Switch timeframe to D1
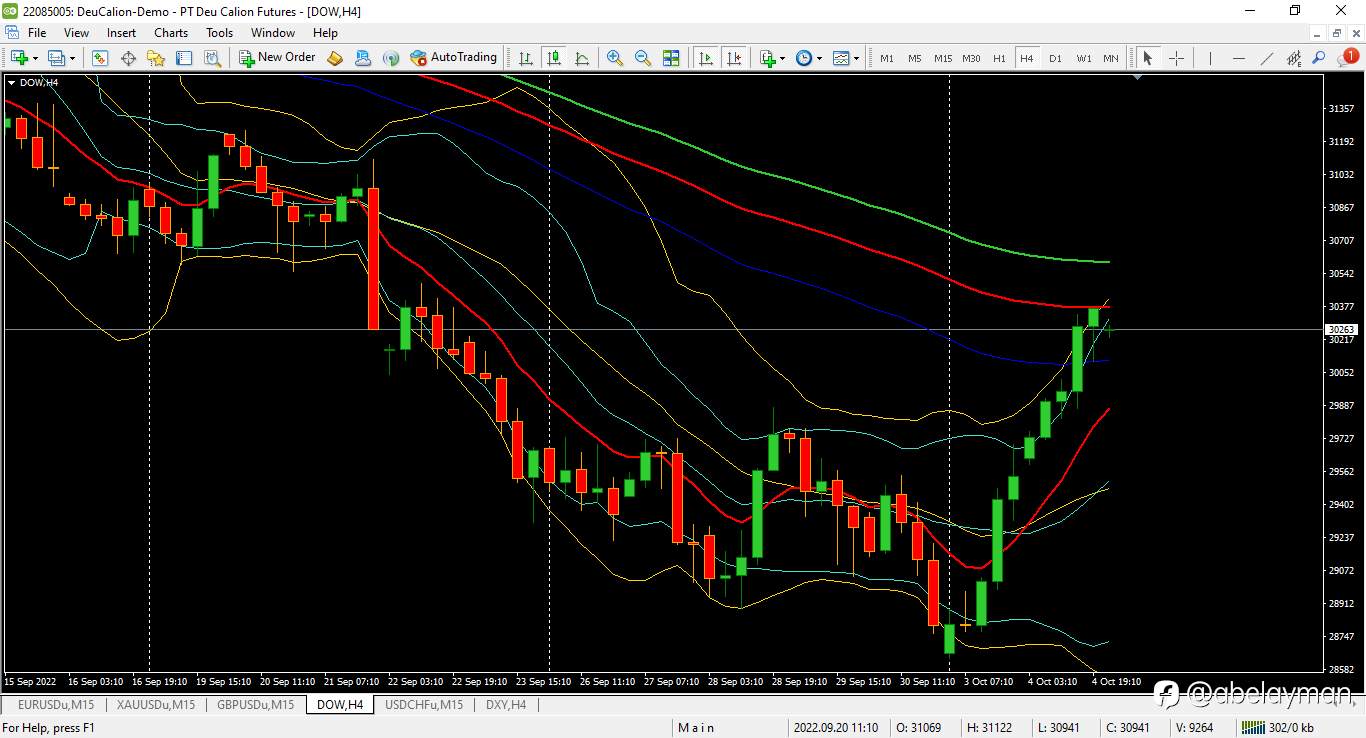The width and height of the screenshot is (1366, 738). [x=1055, y=58]
